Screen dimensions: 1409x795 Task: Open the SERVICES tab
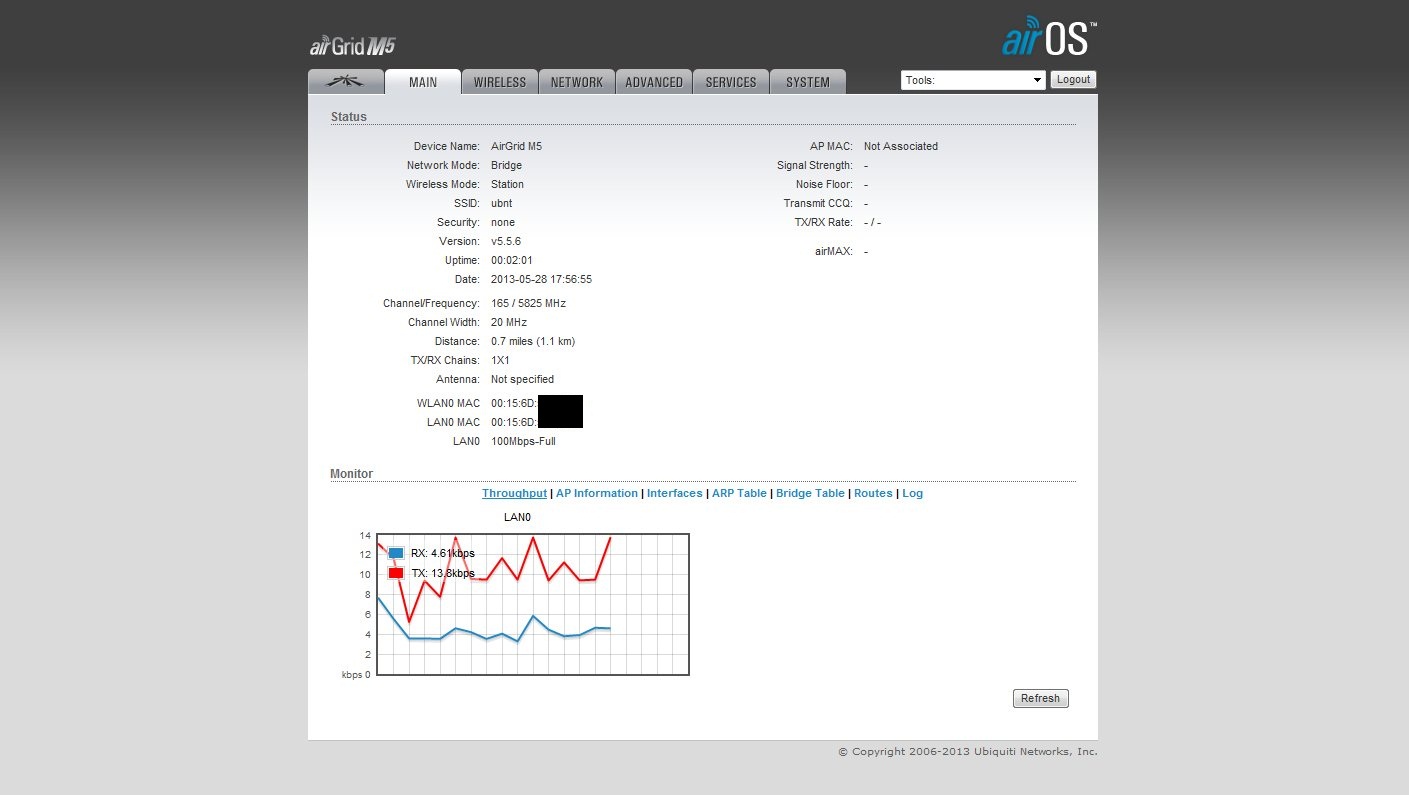(x=731, y=82)
